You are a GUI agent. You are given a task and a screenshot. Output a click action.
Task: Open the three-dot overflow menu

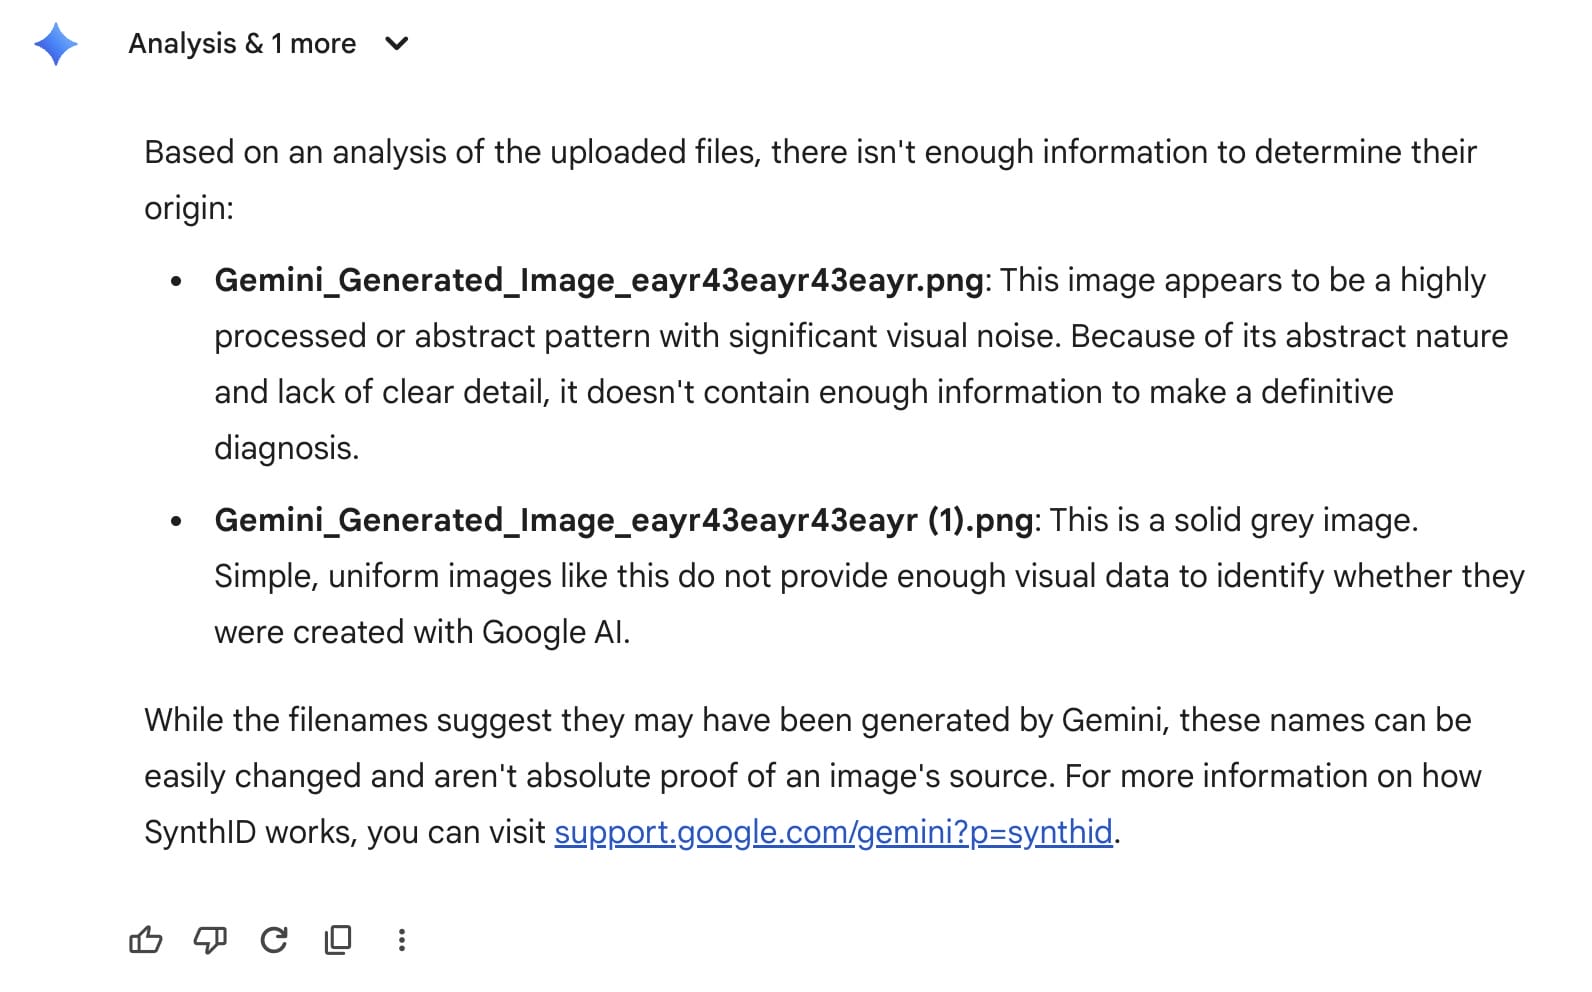[x=402, y=940]
